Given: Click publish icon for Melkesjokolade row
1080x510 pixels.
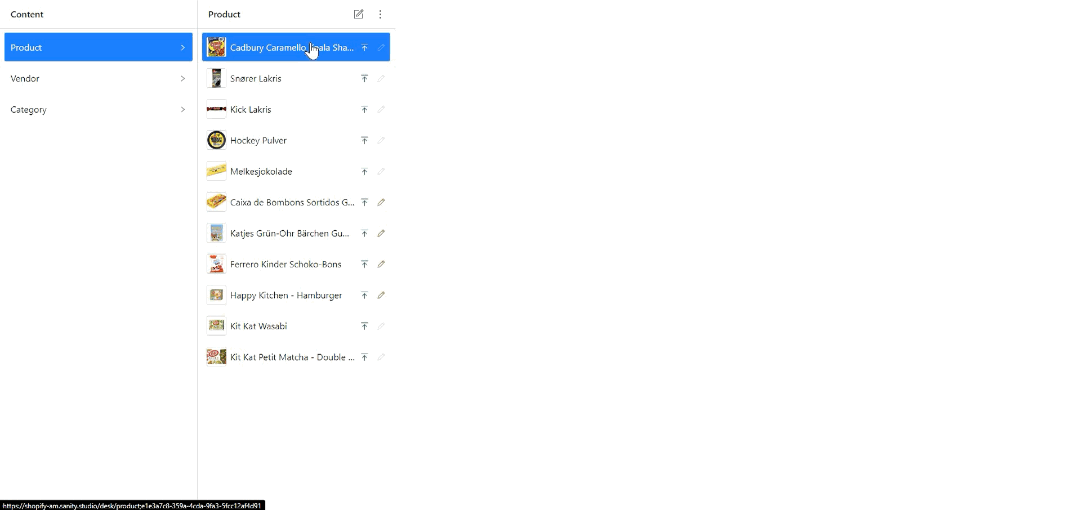Looking at the screenshot, I should 364,172.
